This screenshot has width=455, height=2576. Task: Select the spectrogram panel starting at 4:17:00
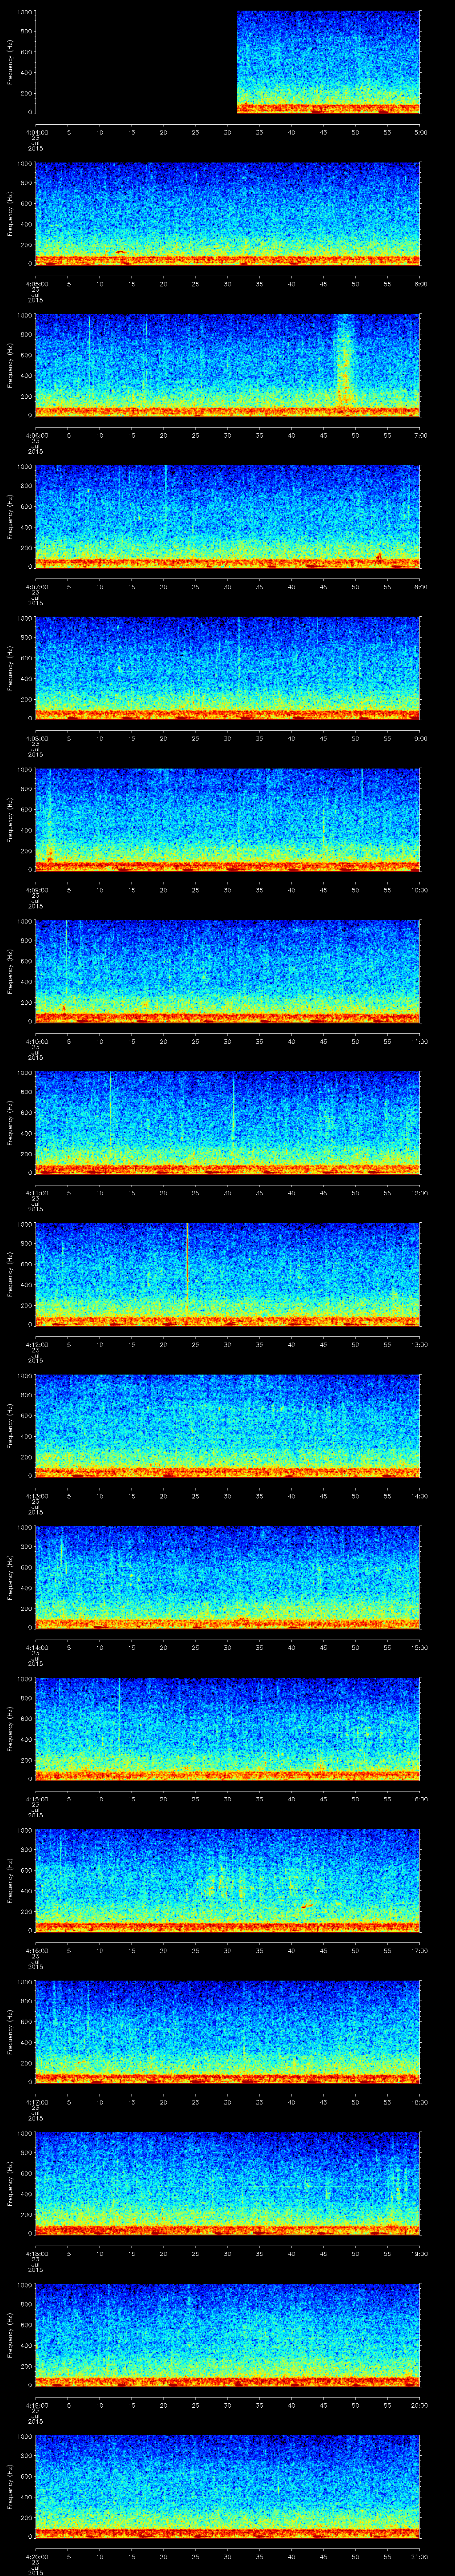228,2032
